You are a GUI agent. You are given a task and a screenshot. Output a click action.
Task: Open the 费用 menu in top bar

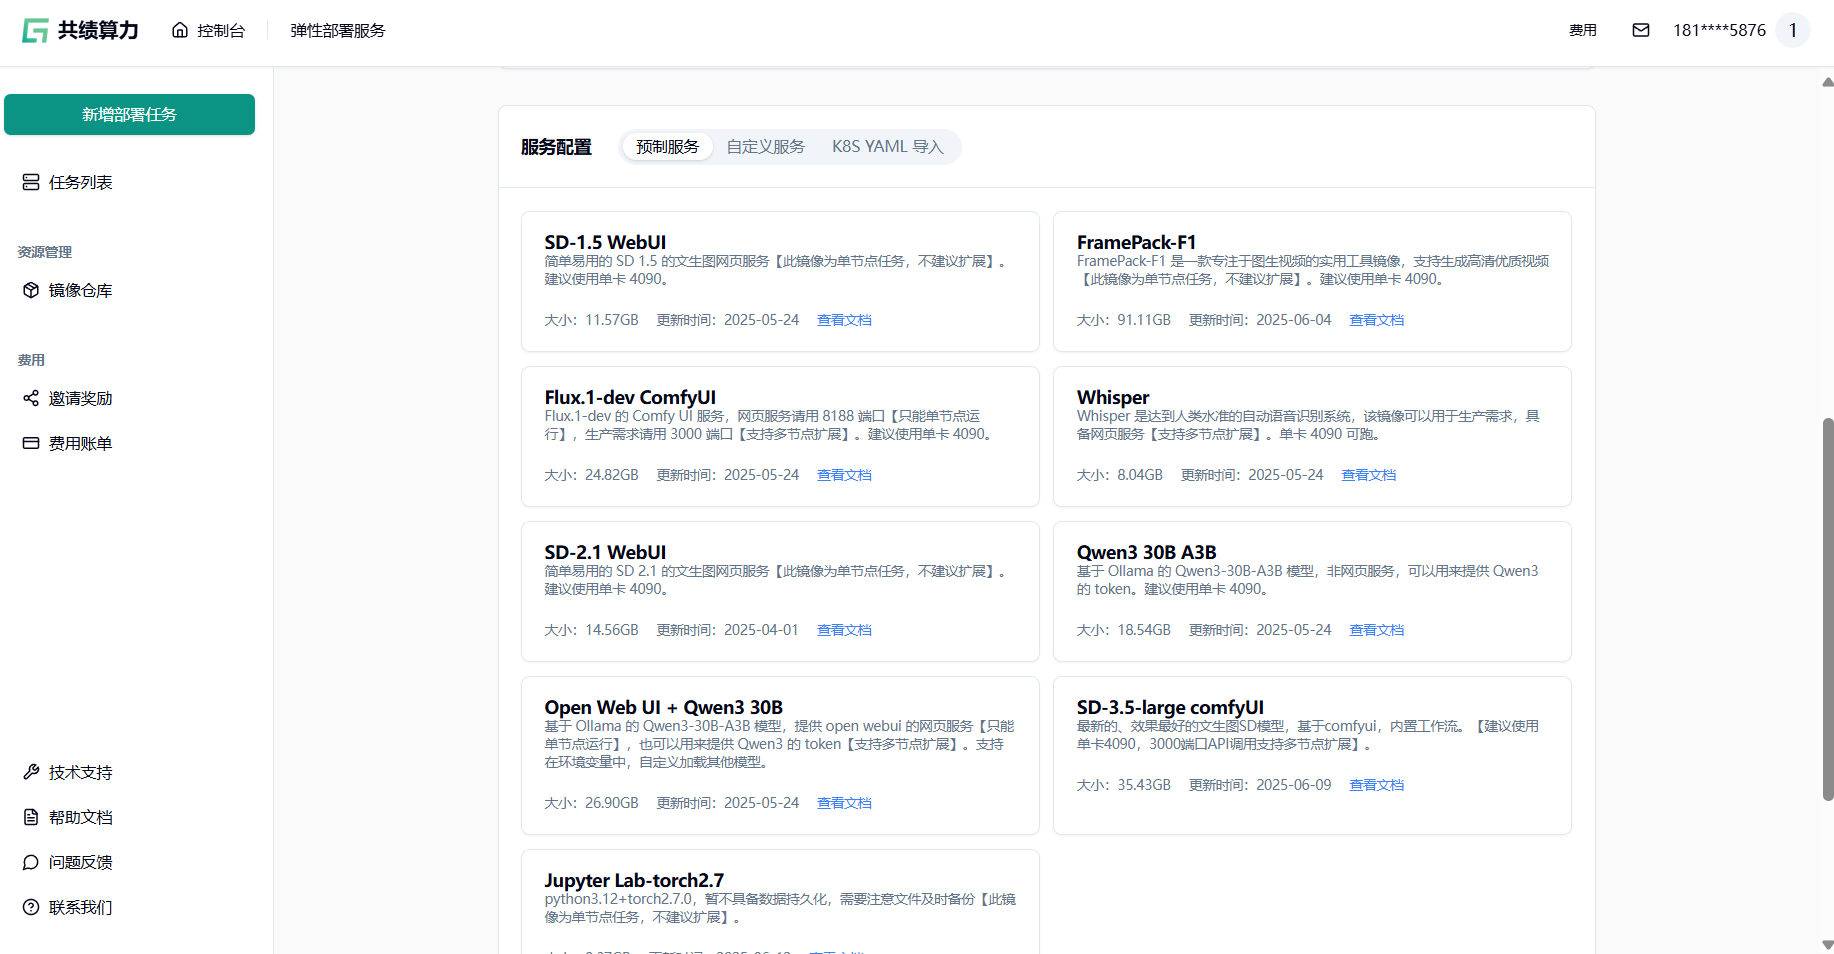pyautogui.click(x=1582, y=30)
